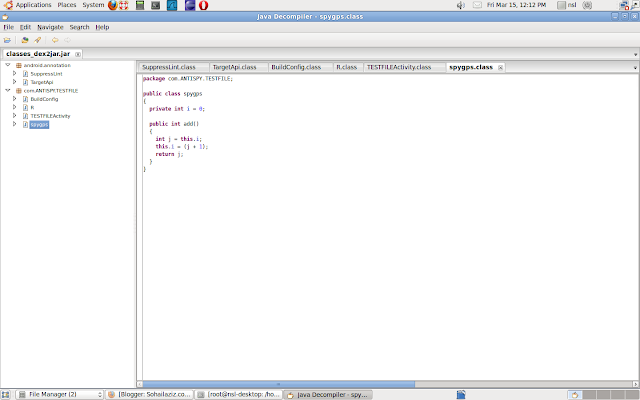The image size is (640, 400).
Task: Click the date and time clock
Action: click(x=516, y=5)
